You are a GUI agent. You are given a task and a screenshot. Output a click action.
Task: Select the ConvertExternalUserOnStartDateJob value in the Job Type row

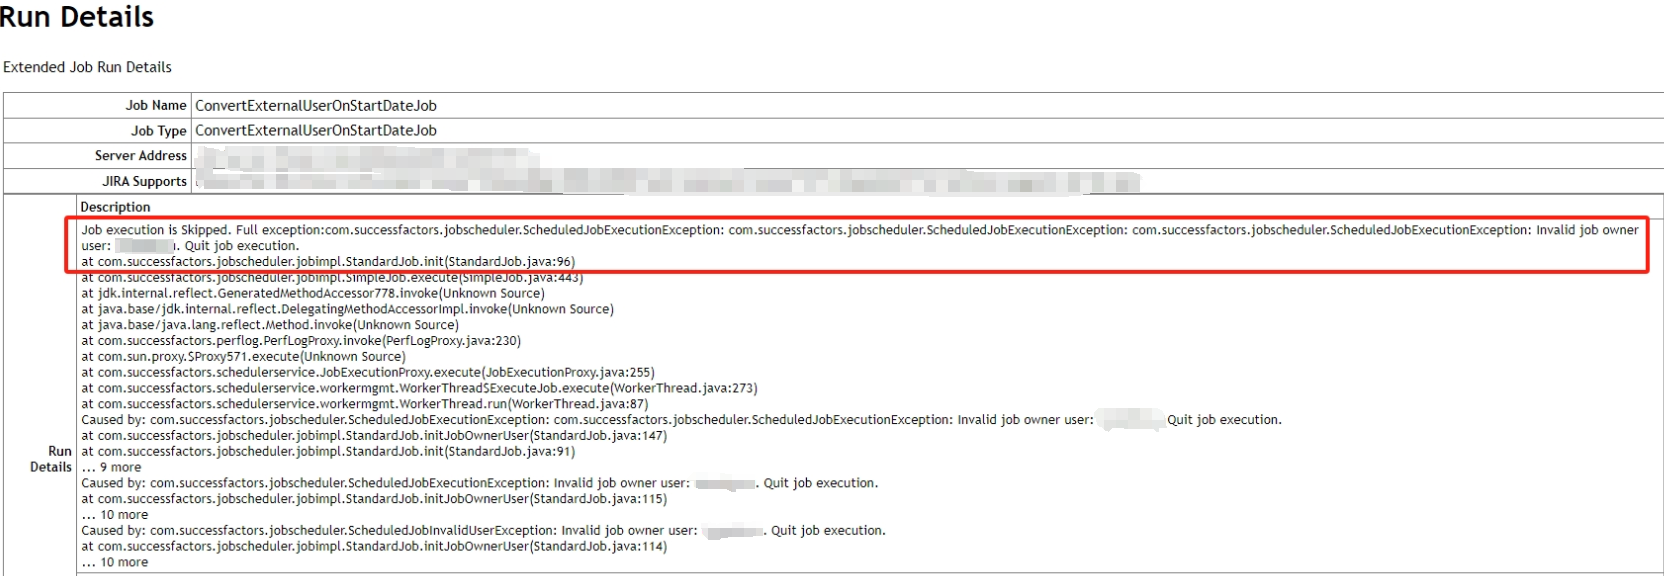[316, 130]
